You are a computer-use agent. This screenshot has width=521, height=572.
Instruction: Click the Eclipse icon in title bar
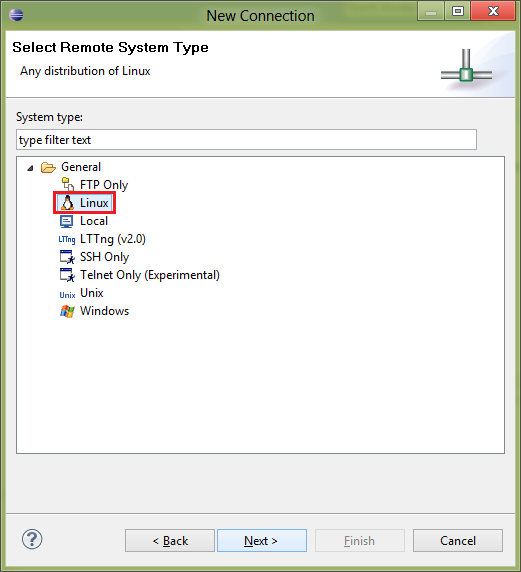16,15
